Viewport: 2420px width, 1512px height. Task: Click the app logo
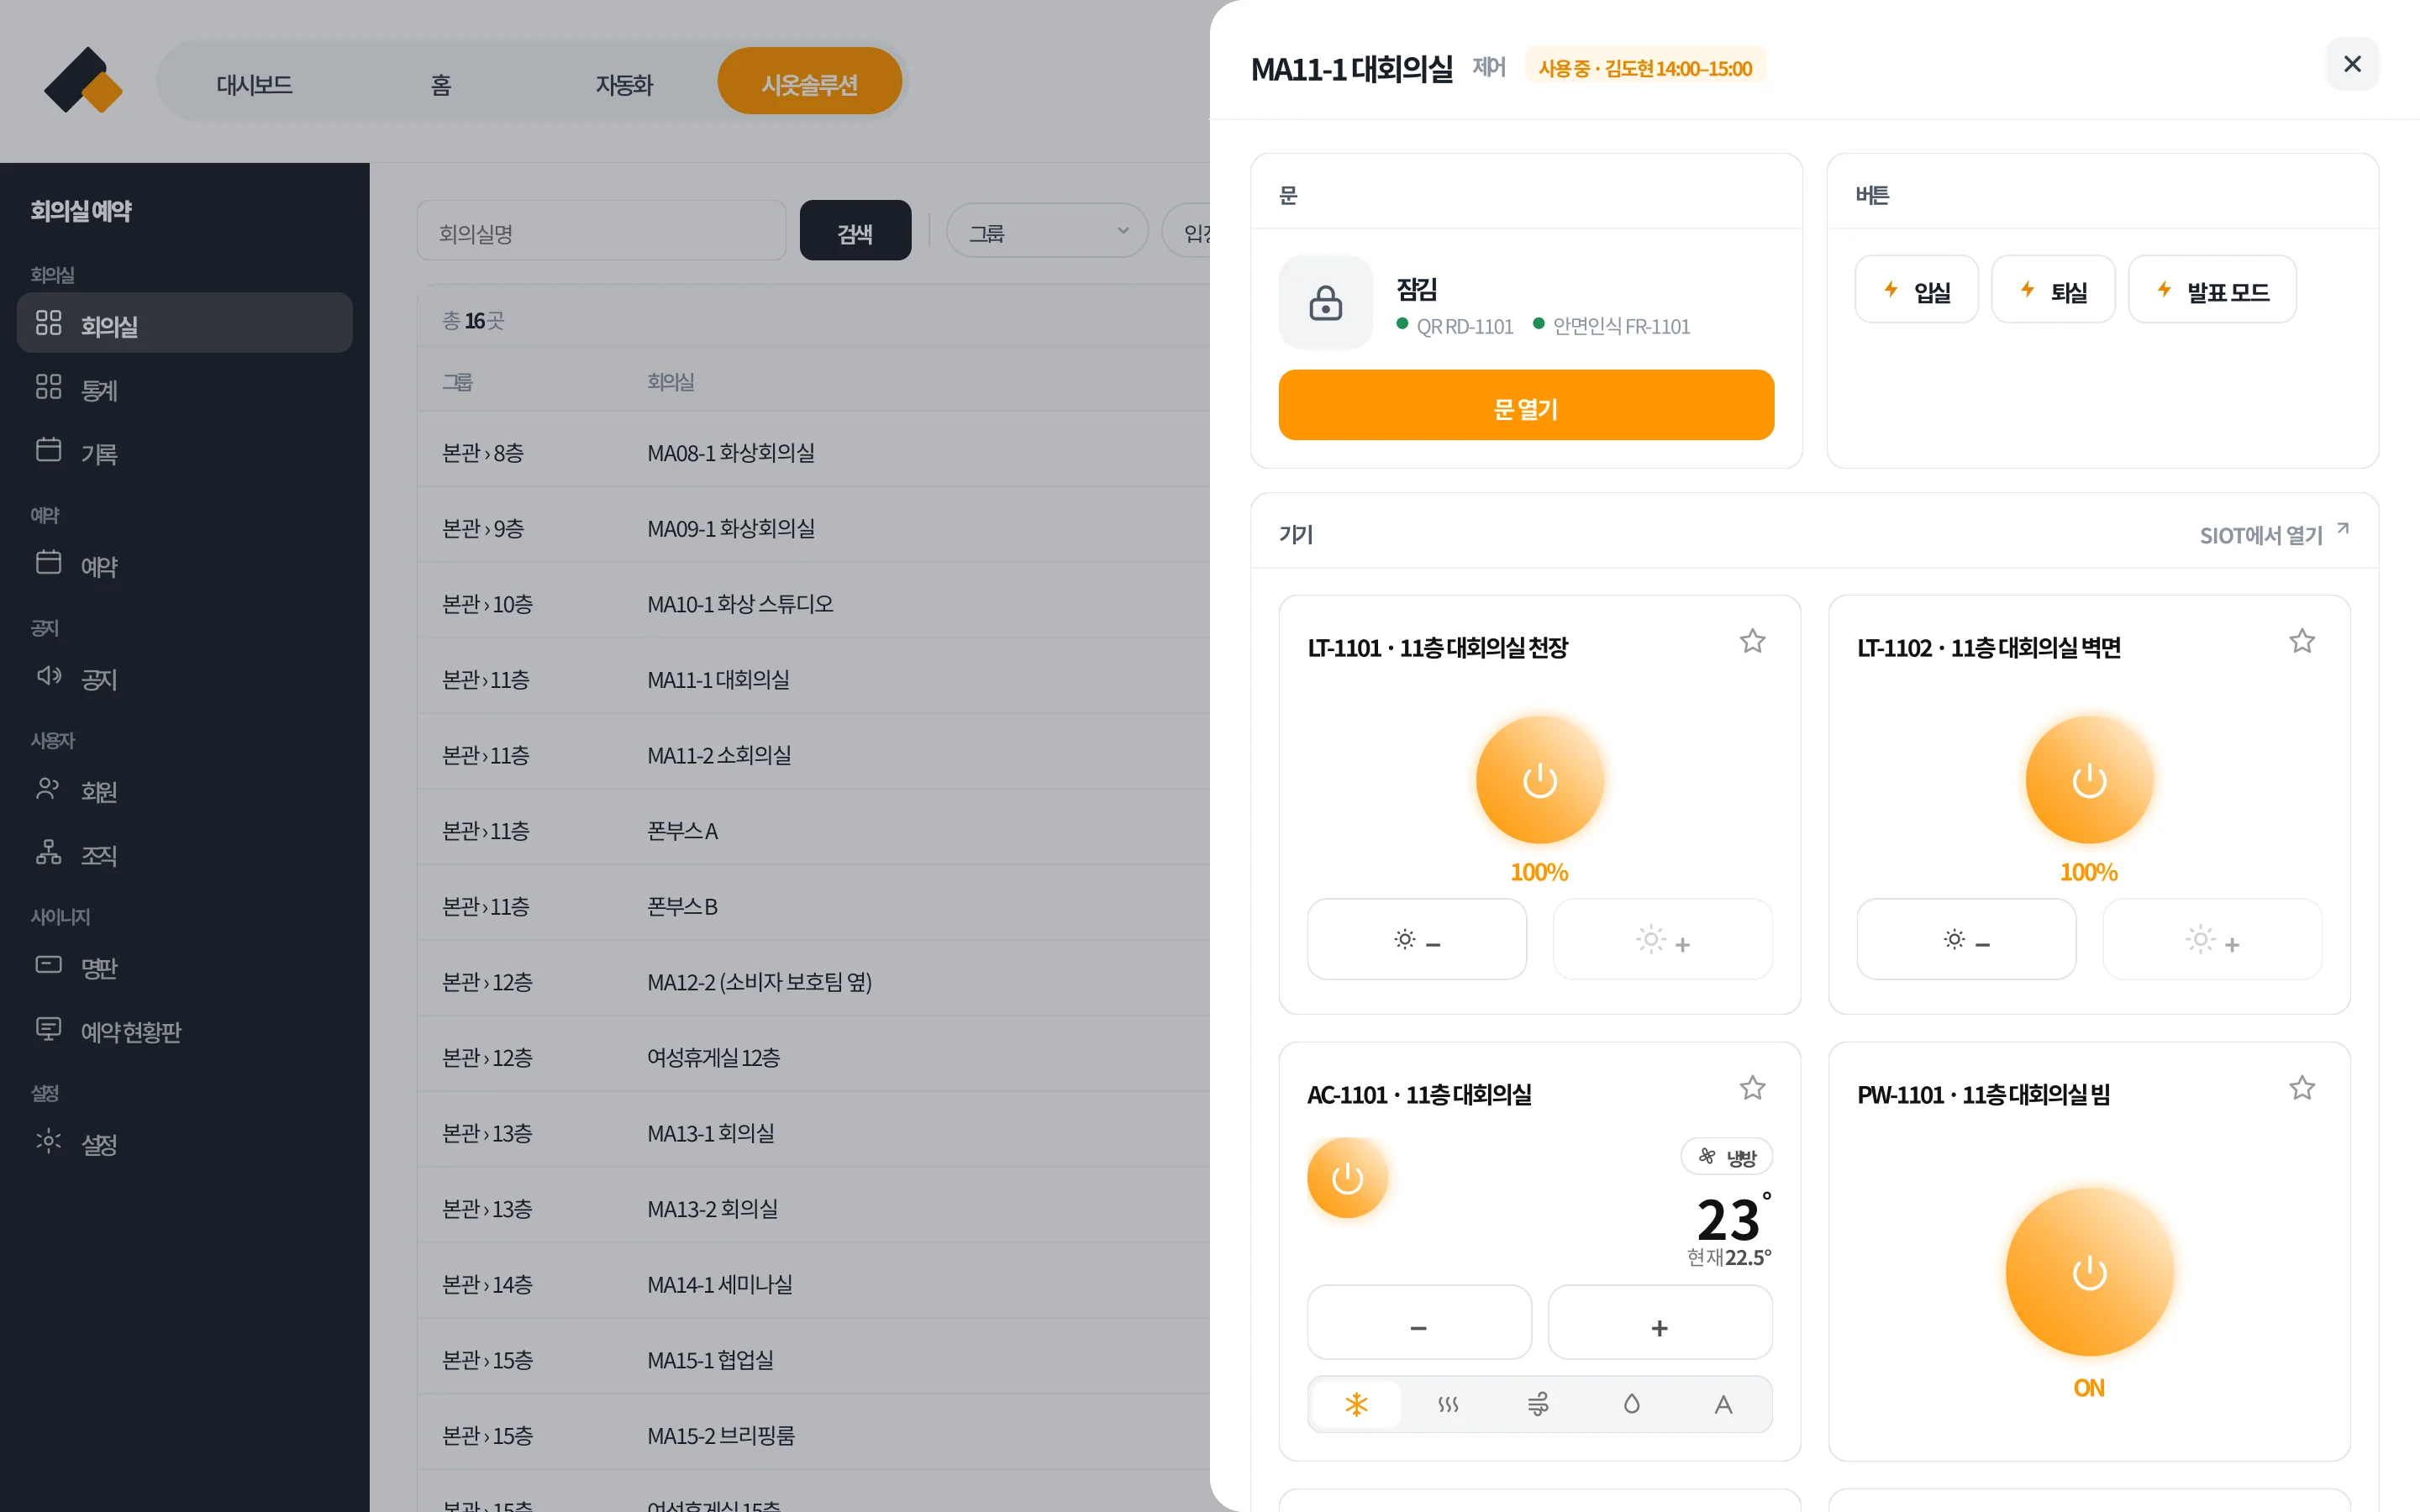pyautogui.click(x=83, y=81)
